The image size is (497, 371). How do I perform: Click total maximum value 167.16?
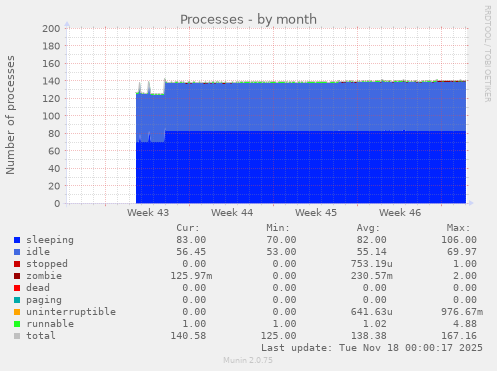tap(459, 336)
